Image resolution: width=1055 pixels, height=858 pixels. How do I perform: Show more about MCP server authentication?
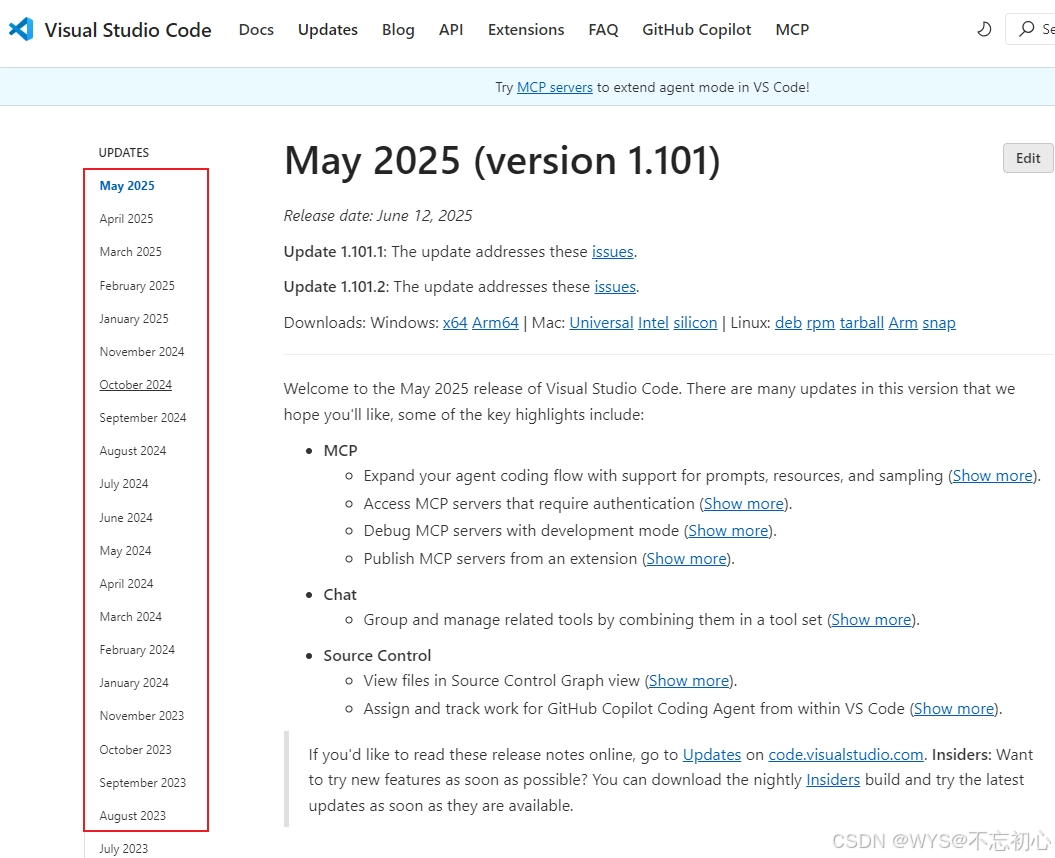(x=743, y=504)
